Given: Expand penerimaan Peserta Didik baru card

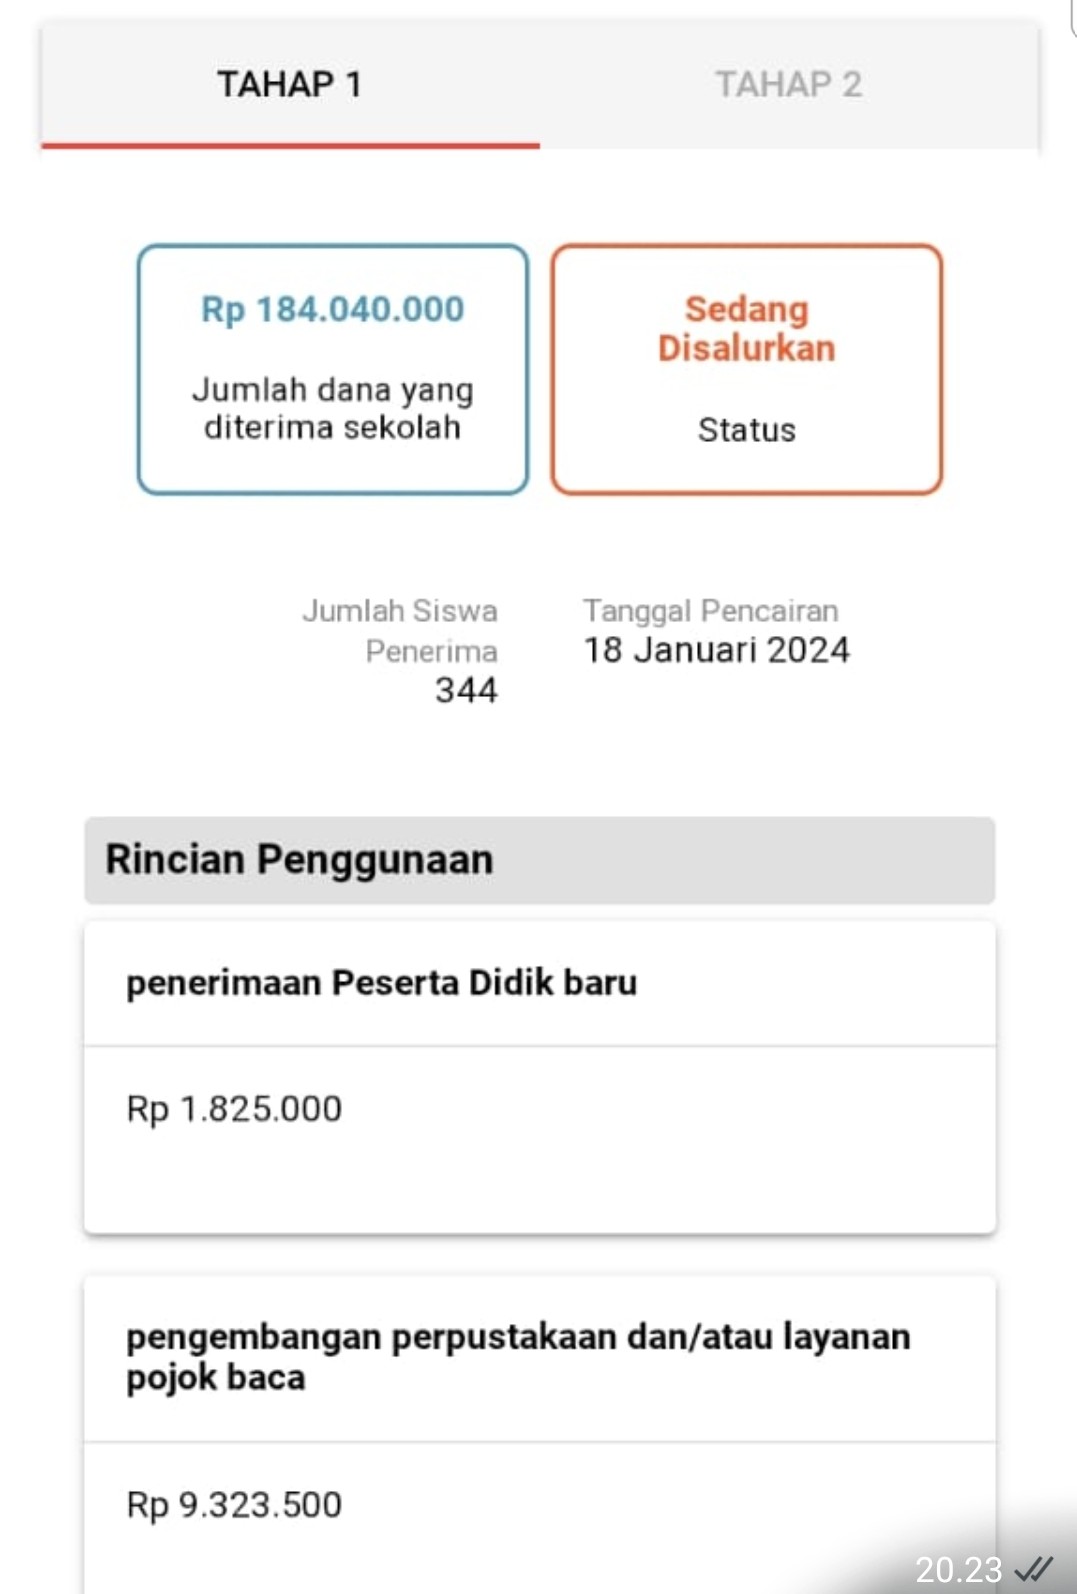Looking at the screenshot, I should tap(540, 983).
